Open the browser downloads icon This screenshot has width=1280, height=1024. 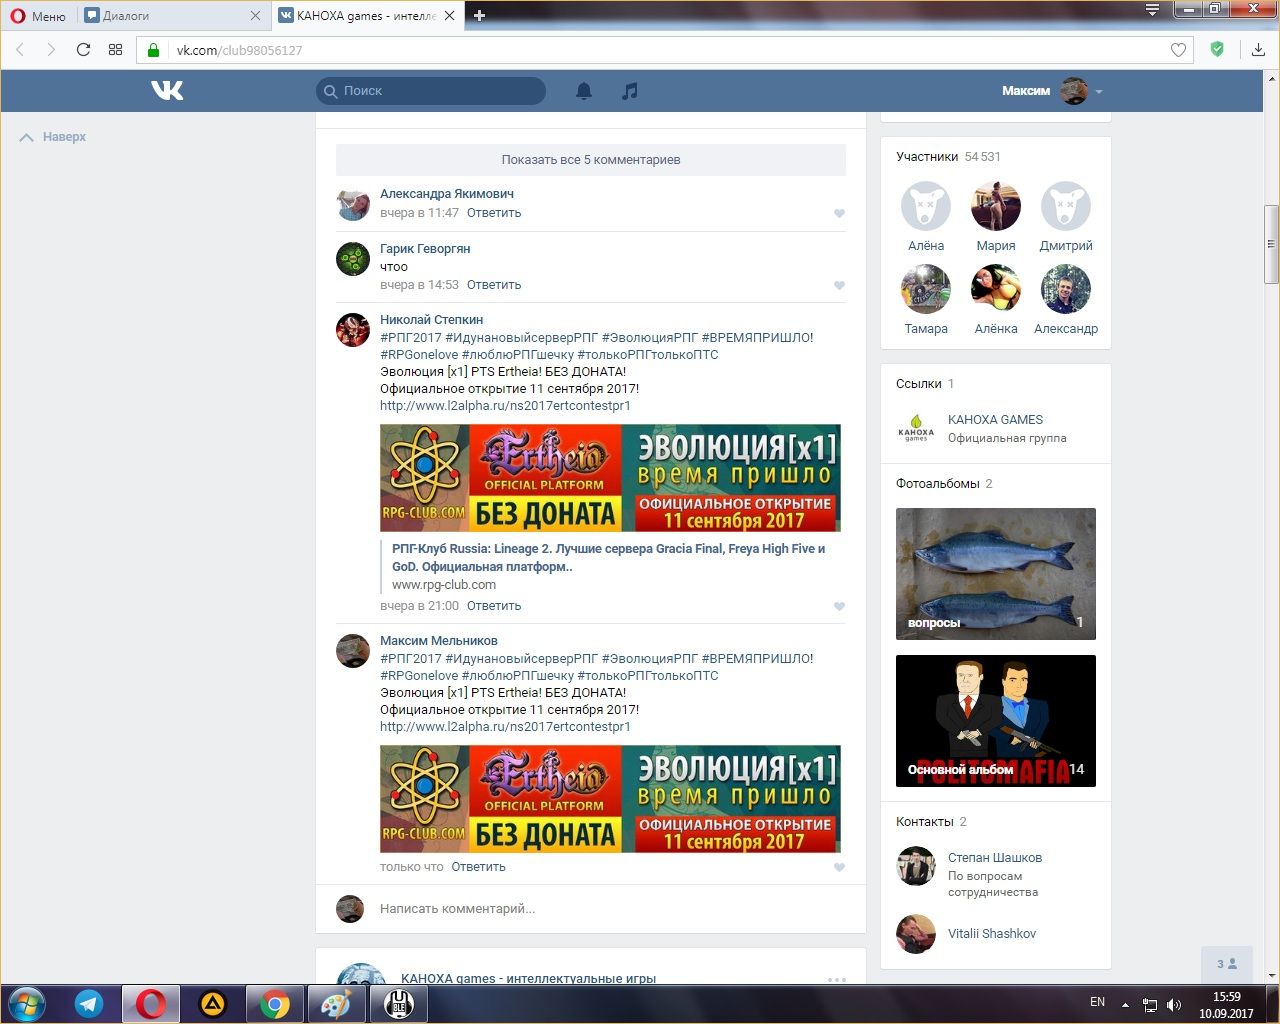(1258, 50)
